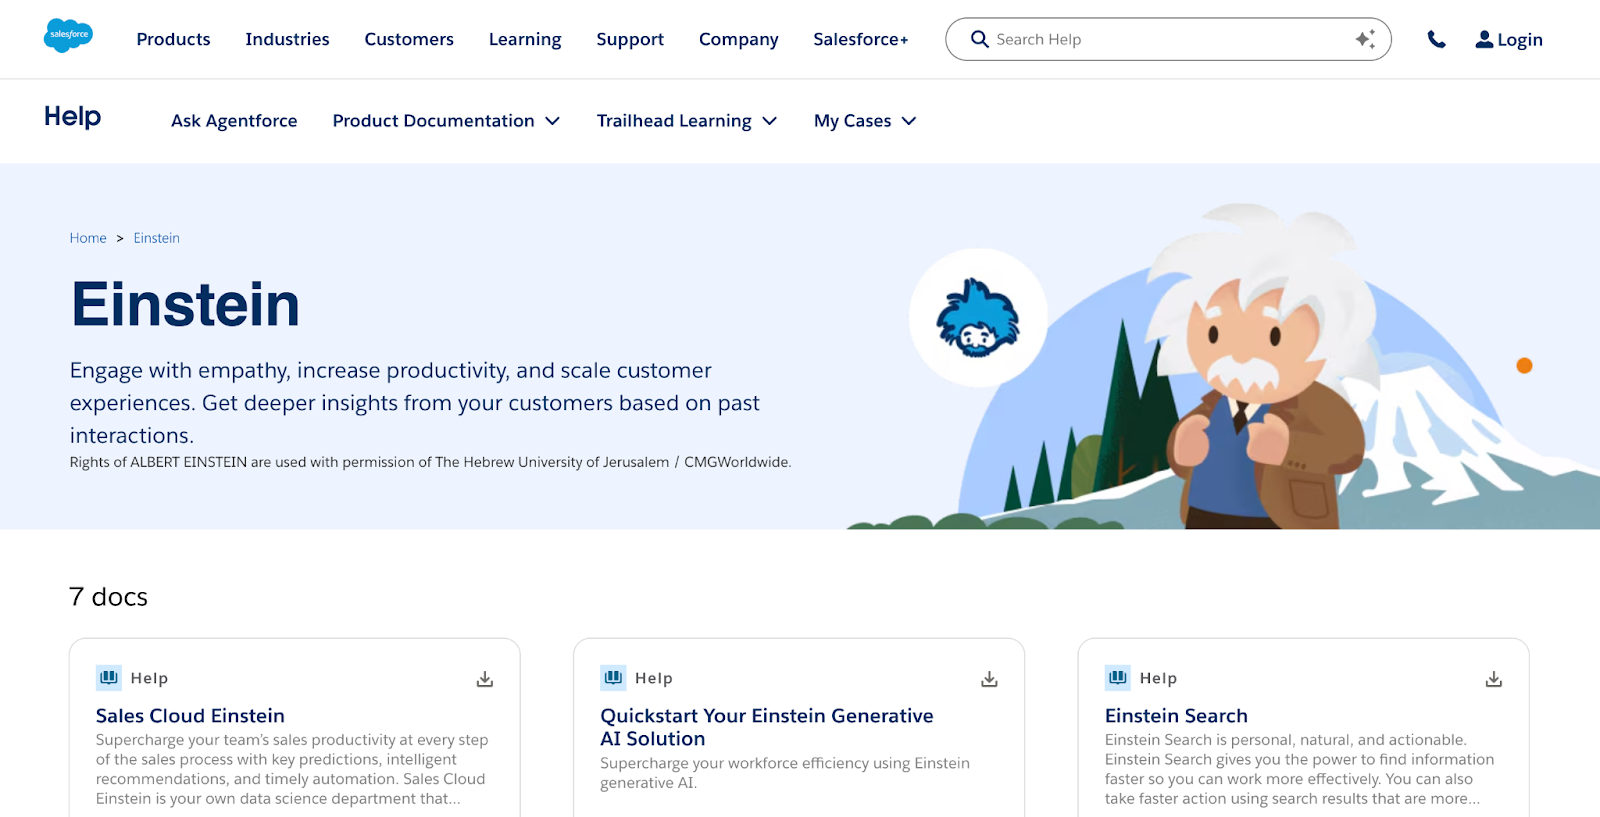Open Product Documentation menu label
This screenshot has height=817, width=1600.
(x=433, y=121)
